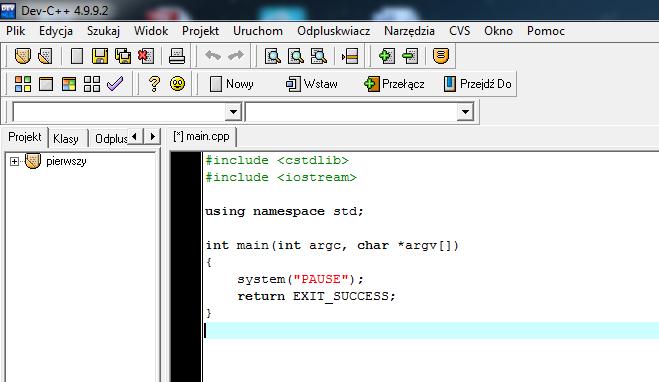Click inside the second empty combo box field
The image size is (659, 382).
click(351, 112)
